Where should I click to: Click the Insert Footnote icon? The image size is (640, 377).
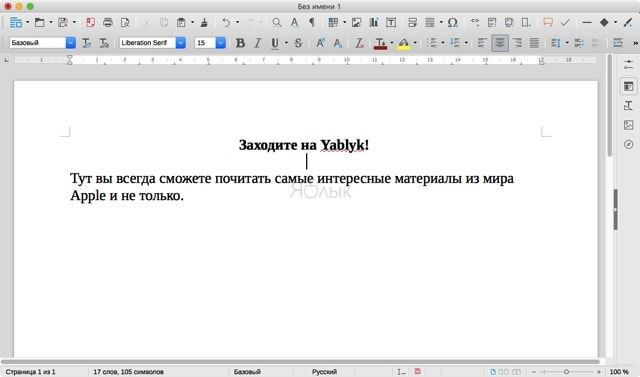492,22
